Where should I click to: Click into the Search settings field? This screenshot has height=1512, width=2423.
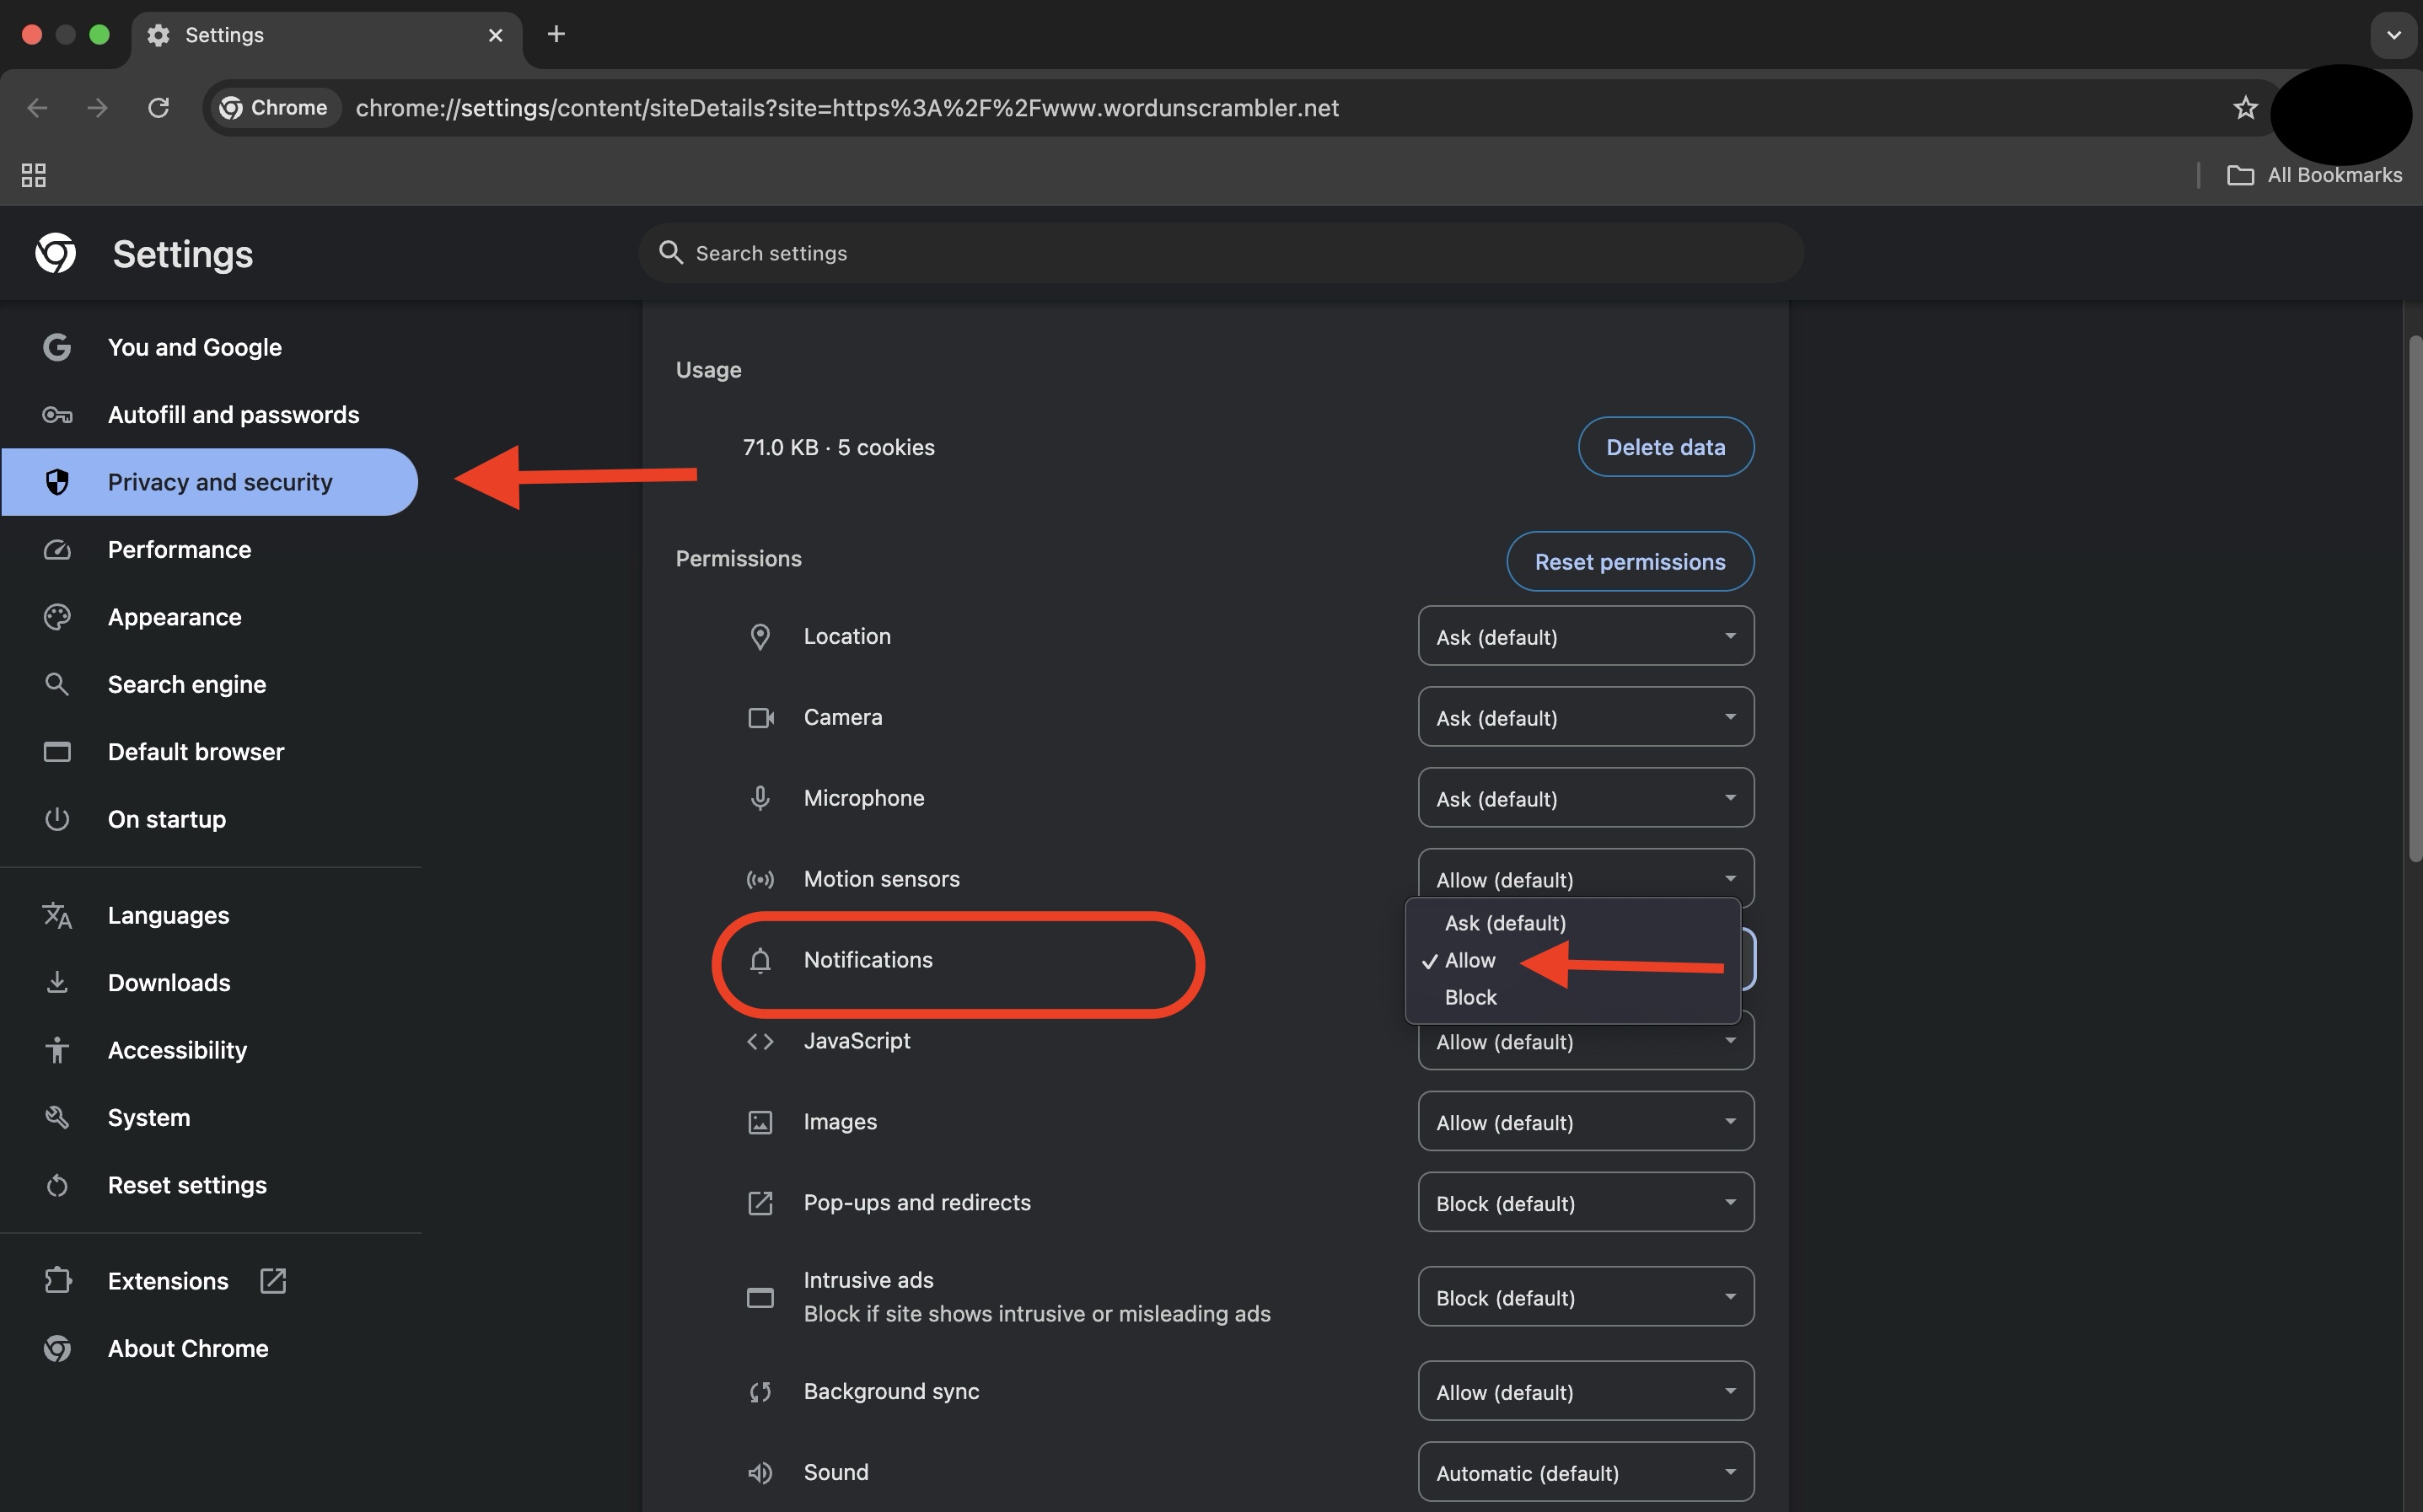point(1221,252)
